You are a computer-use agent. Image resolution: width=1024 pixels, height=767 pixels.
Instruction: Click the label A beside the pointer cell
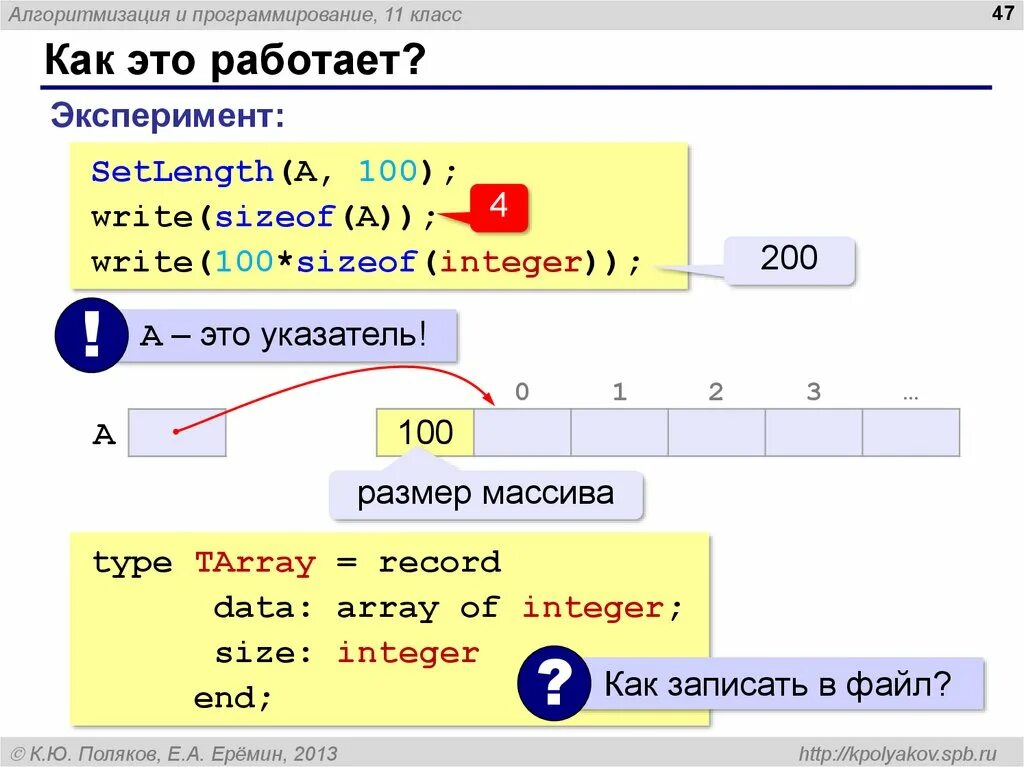click(x=104, y=434)
